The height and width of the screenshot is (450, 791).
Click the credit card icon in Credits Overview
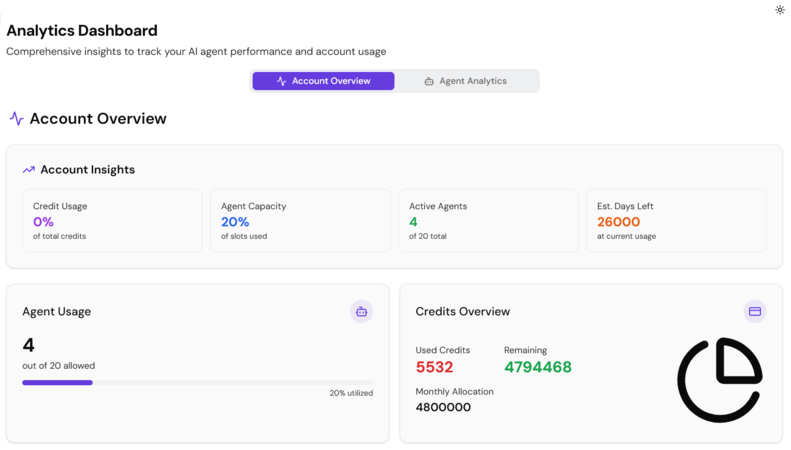pos(755,312)
